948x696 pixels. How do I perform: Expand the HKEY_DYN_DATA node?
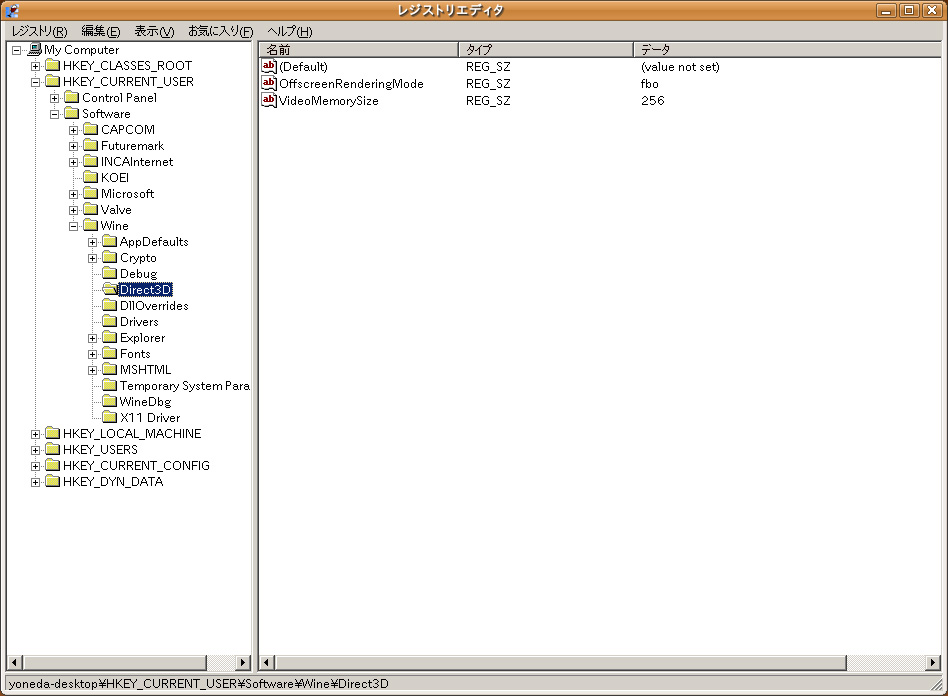tap(36, 483)
